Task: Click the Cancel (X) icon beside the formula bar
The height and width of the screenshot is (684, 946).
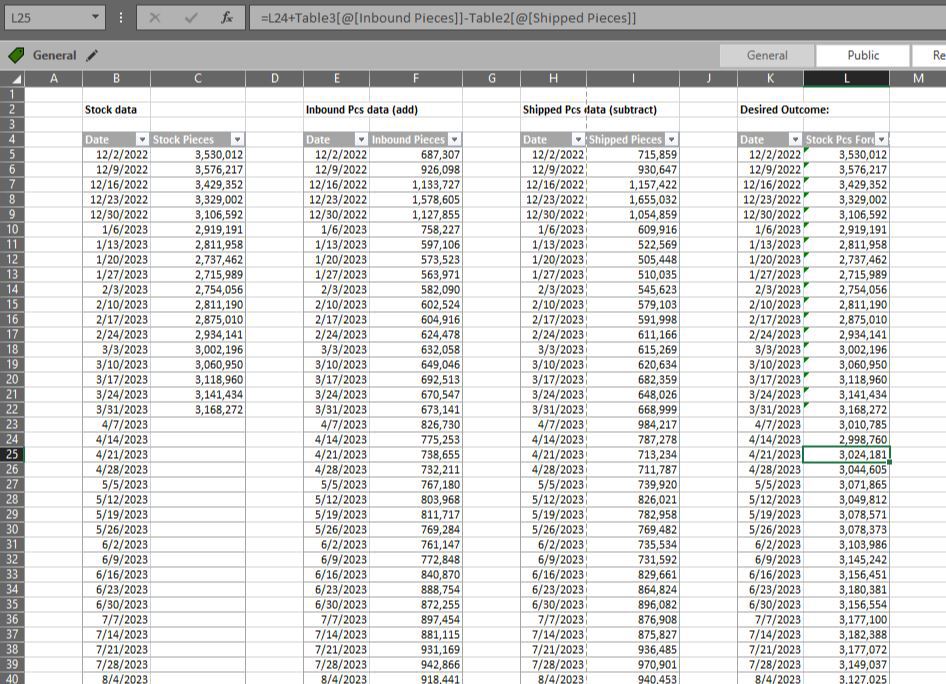Action: click(x=153, y=17)
